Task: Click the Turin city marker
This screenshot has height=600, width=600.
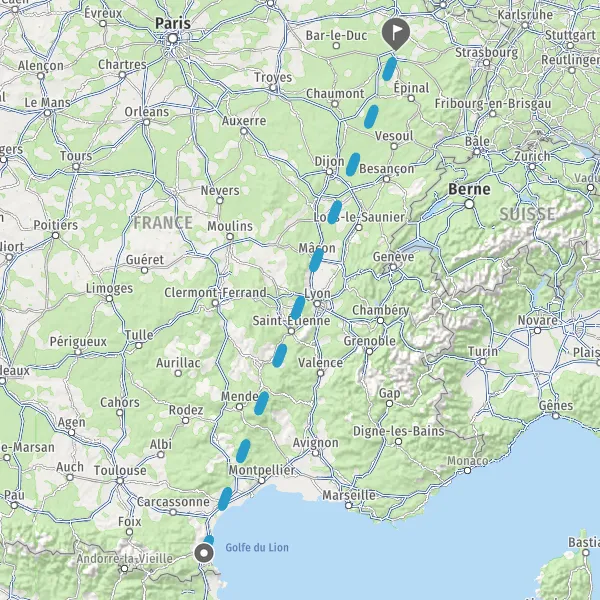Action: pyautogui.click(x=483, y=362)
